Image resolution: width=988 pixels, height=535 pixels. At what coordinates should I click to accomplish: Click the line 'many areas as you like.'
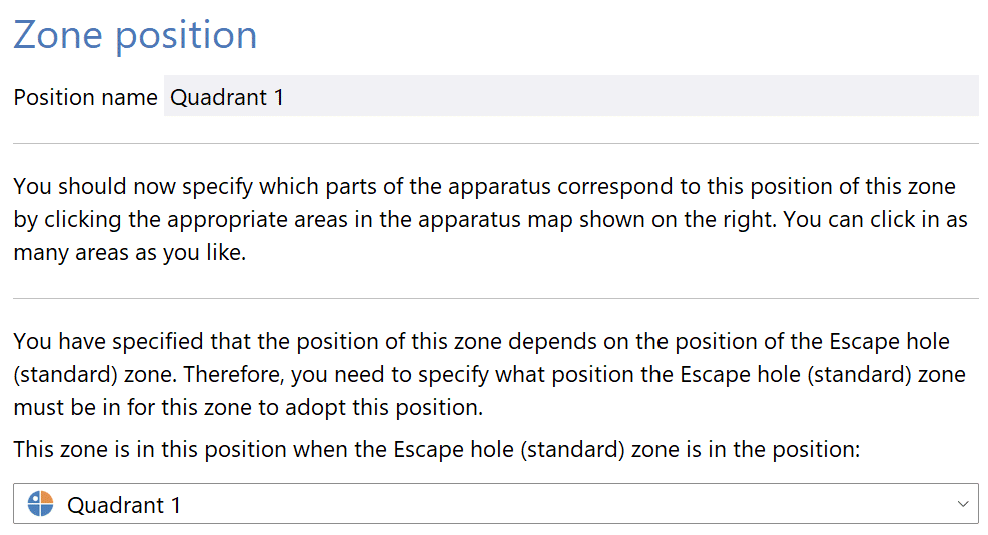coord(130,253)
